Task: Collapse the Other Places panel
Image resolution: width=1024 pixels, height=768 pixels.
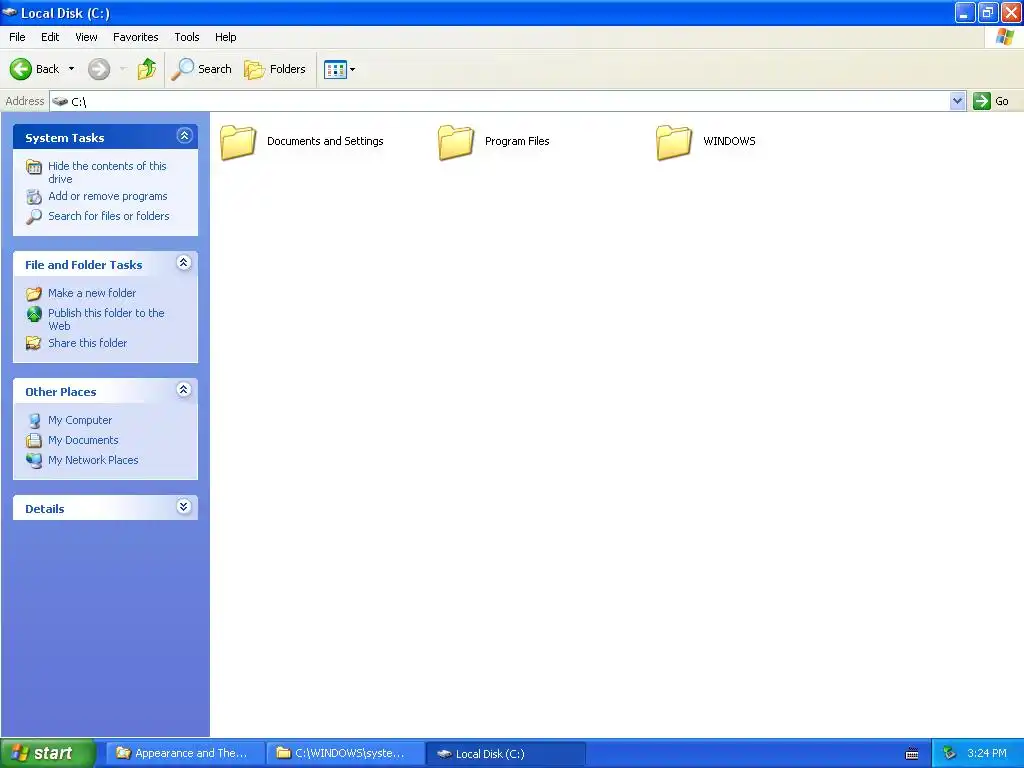Action: [x=184, y=390]
